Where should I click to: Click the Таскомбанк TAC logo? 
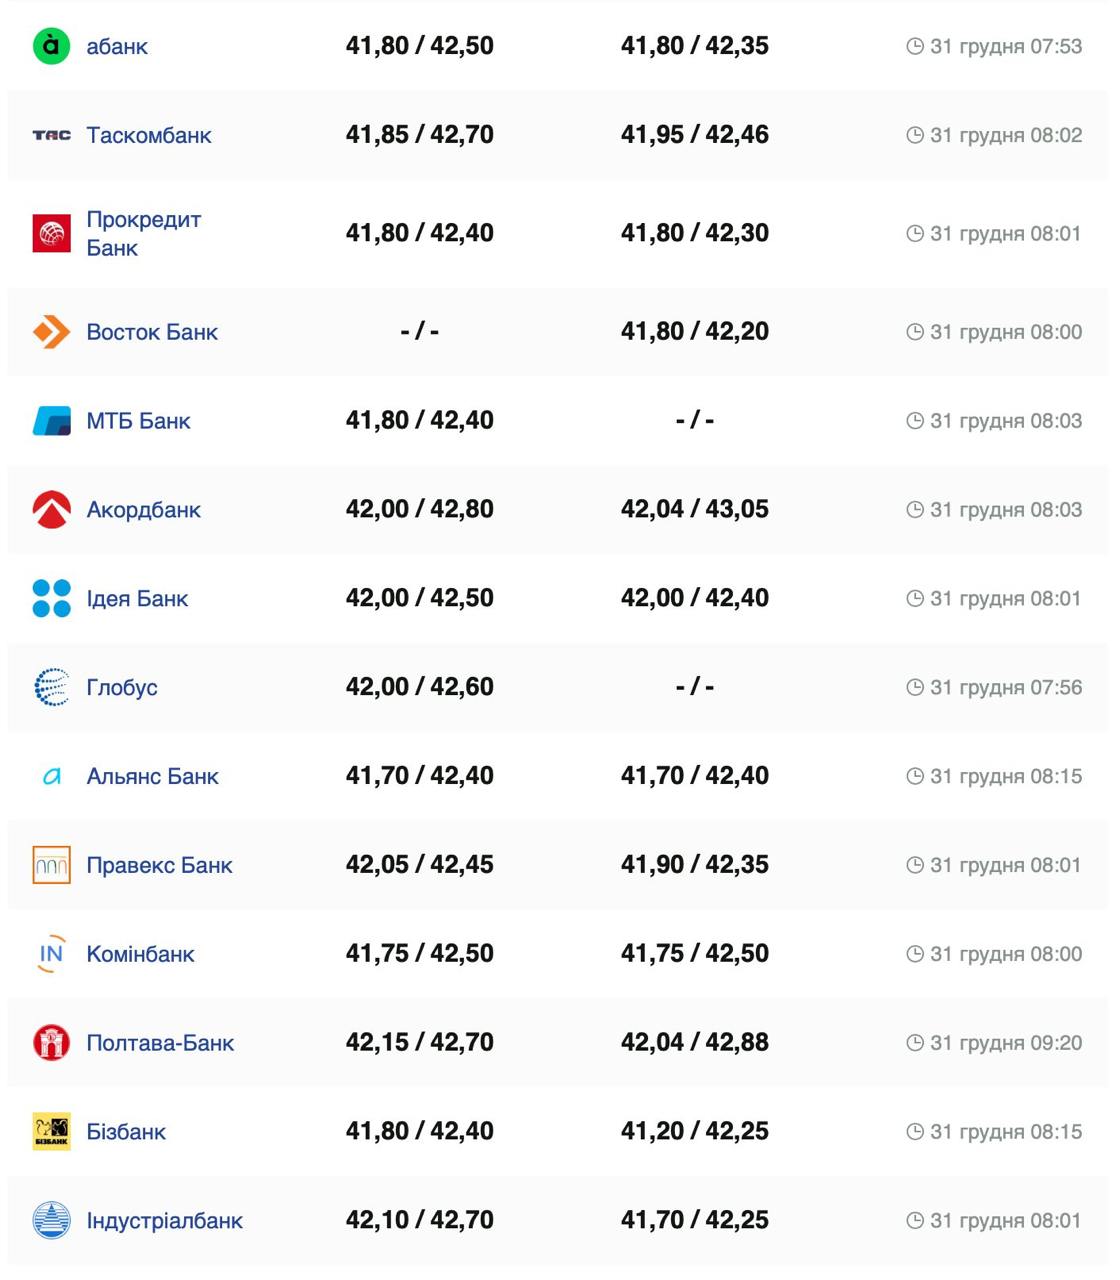pyautogui.click(x=51, y=135)
